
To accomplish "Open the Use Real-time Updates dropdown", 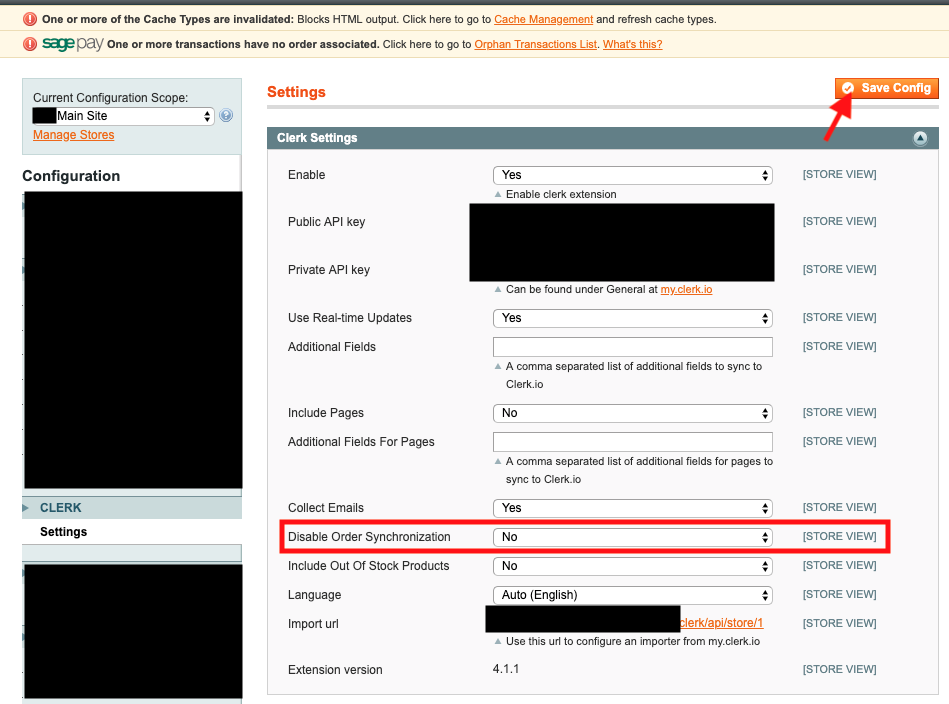I will tap(633, 318).
